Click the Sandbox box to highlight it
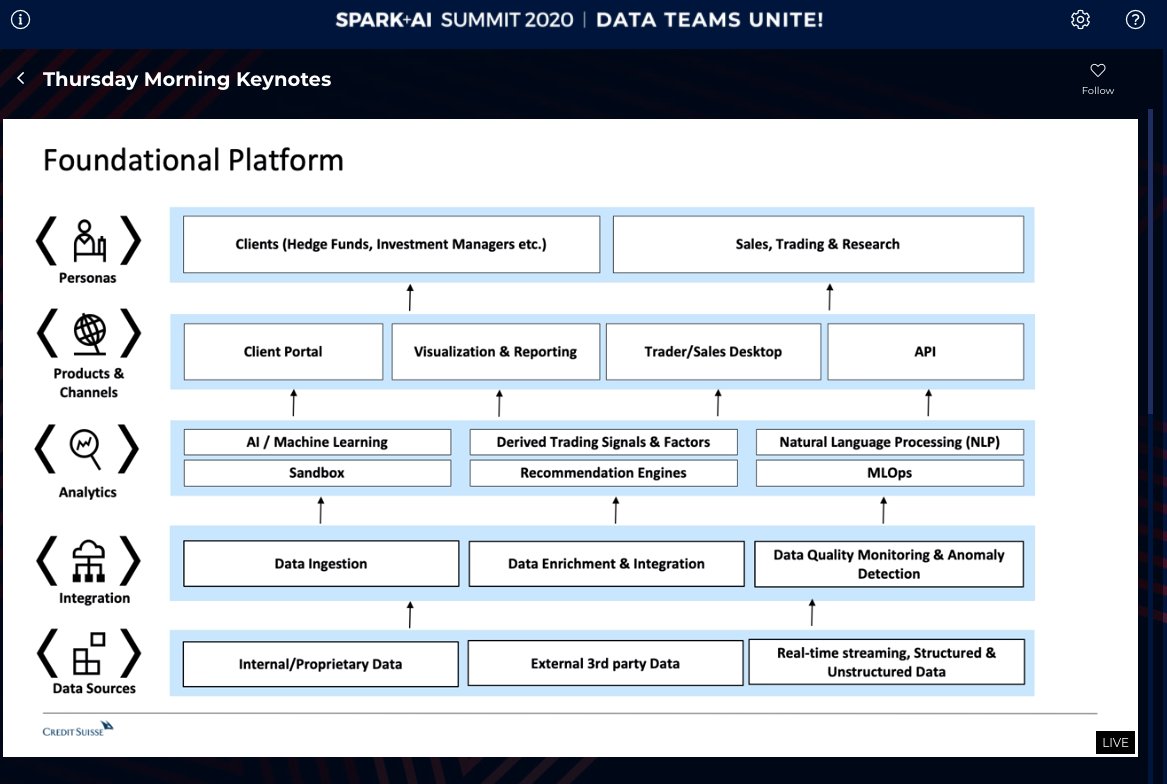 coord(317,472)
